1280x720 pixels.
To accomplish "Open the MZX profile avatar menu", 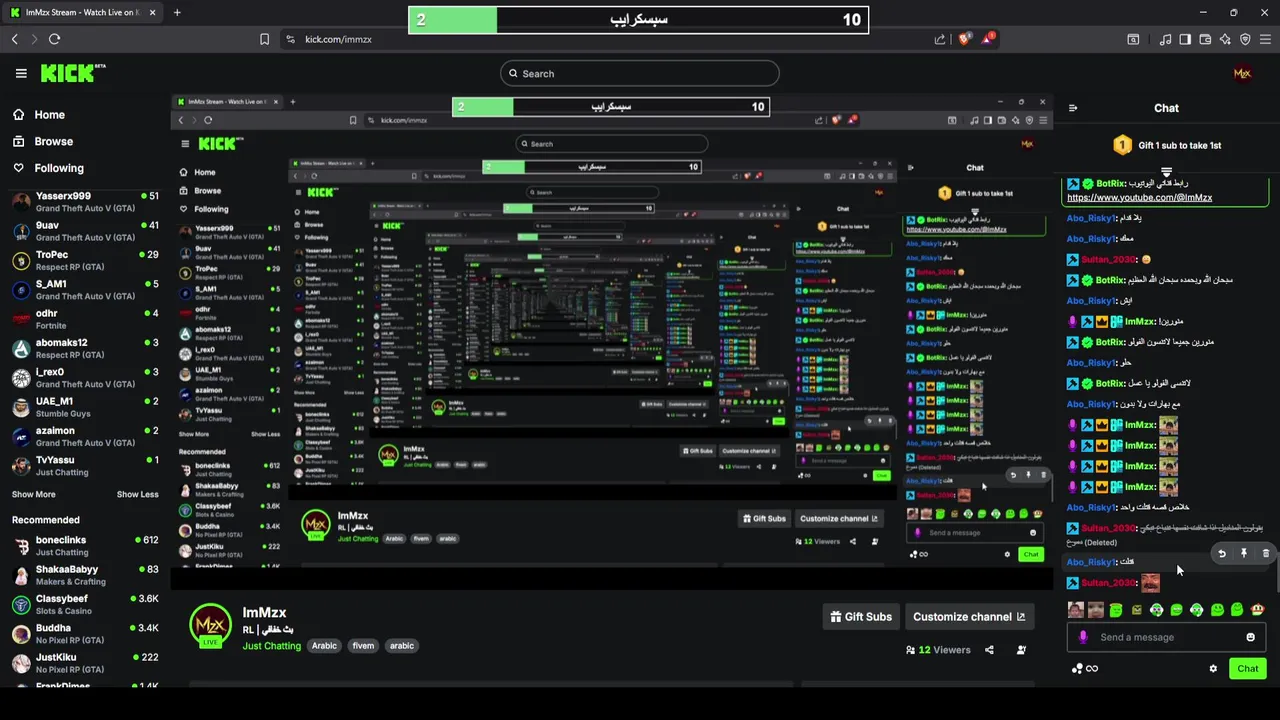I will point(1242,73).
